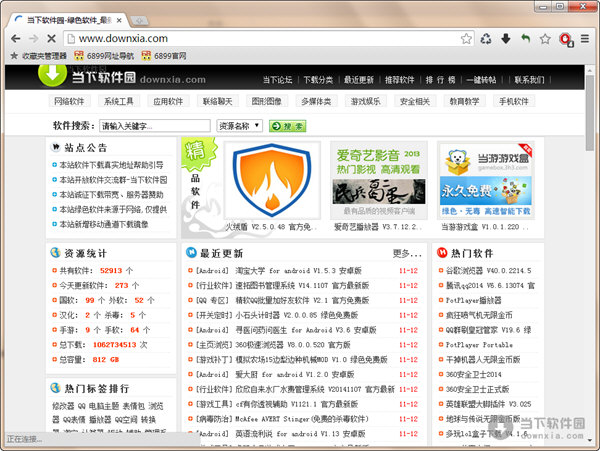Select the 手机软件 category
Image resolution: width=600 pixels, height=451 pixels.
pyautogui.click(x=514, y=101)
